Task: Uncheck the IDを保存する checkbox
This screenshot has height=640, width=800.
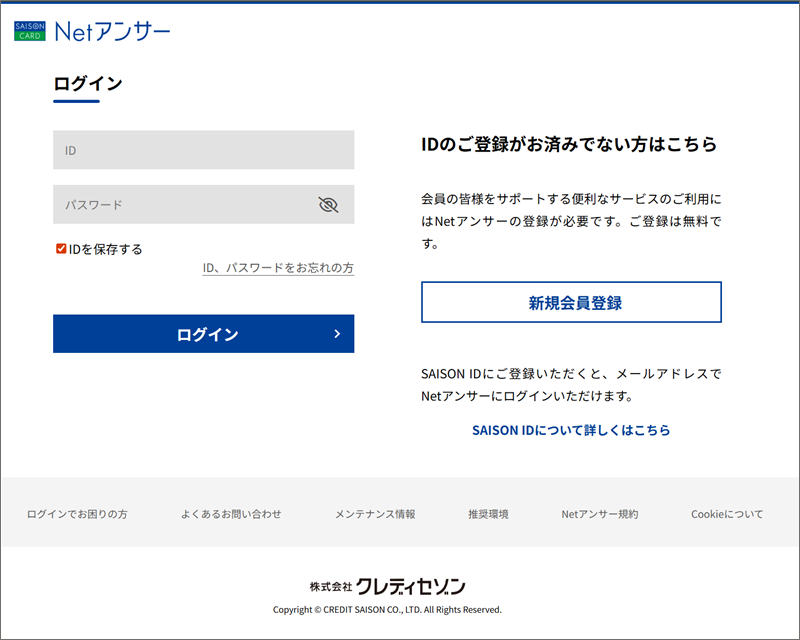Action: pos(61,249)
